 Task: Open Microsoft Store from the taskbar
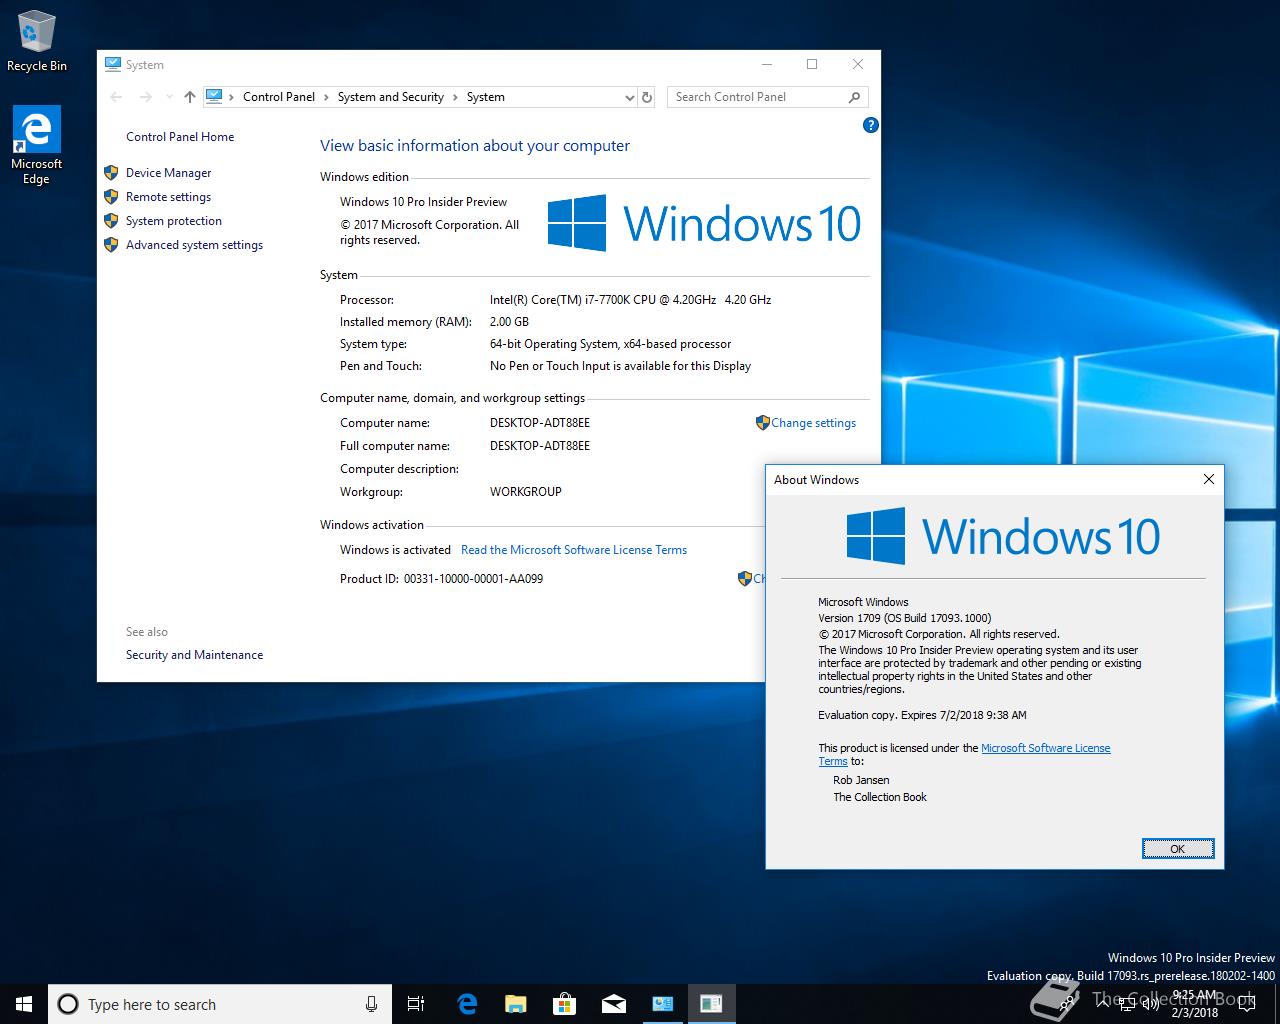(x=564, y=1004)
